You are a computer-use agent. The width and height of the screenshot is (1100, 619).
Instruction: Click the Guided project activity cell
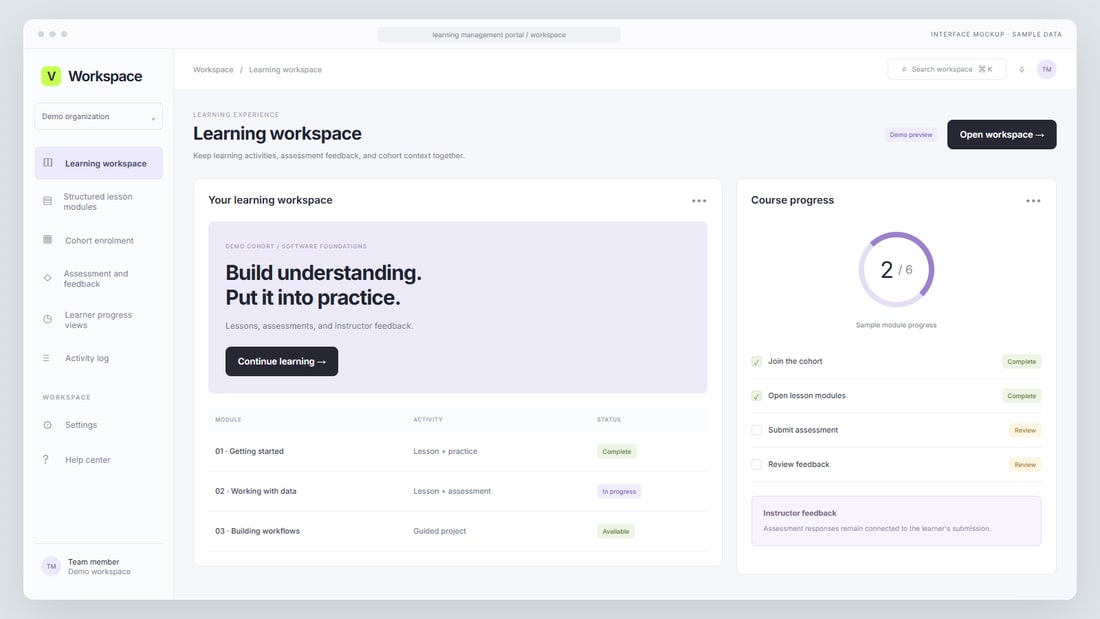coord(439,531)
